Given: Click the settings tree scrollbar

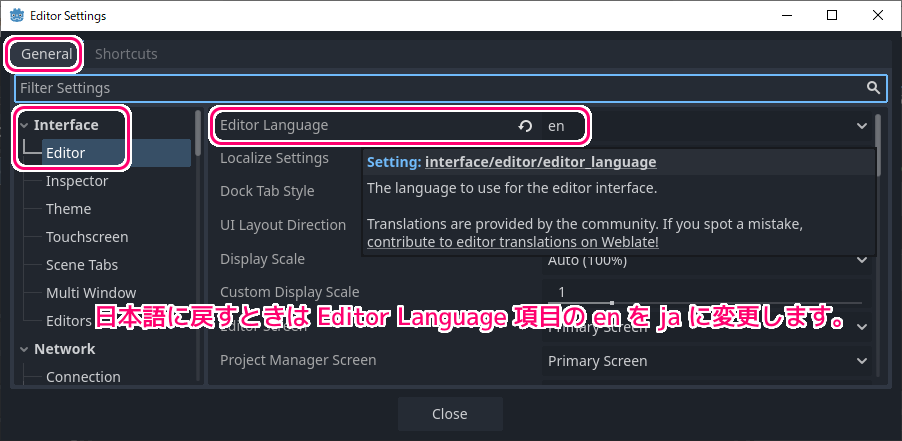Looking at the screenshot, I should 198,133.
